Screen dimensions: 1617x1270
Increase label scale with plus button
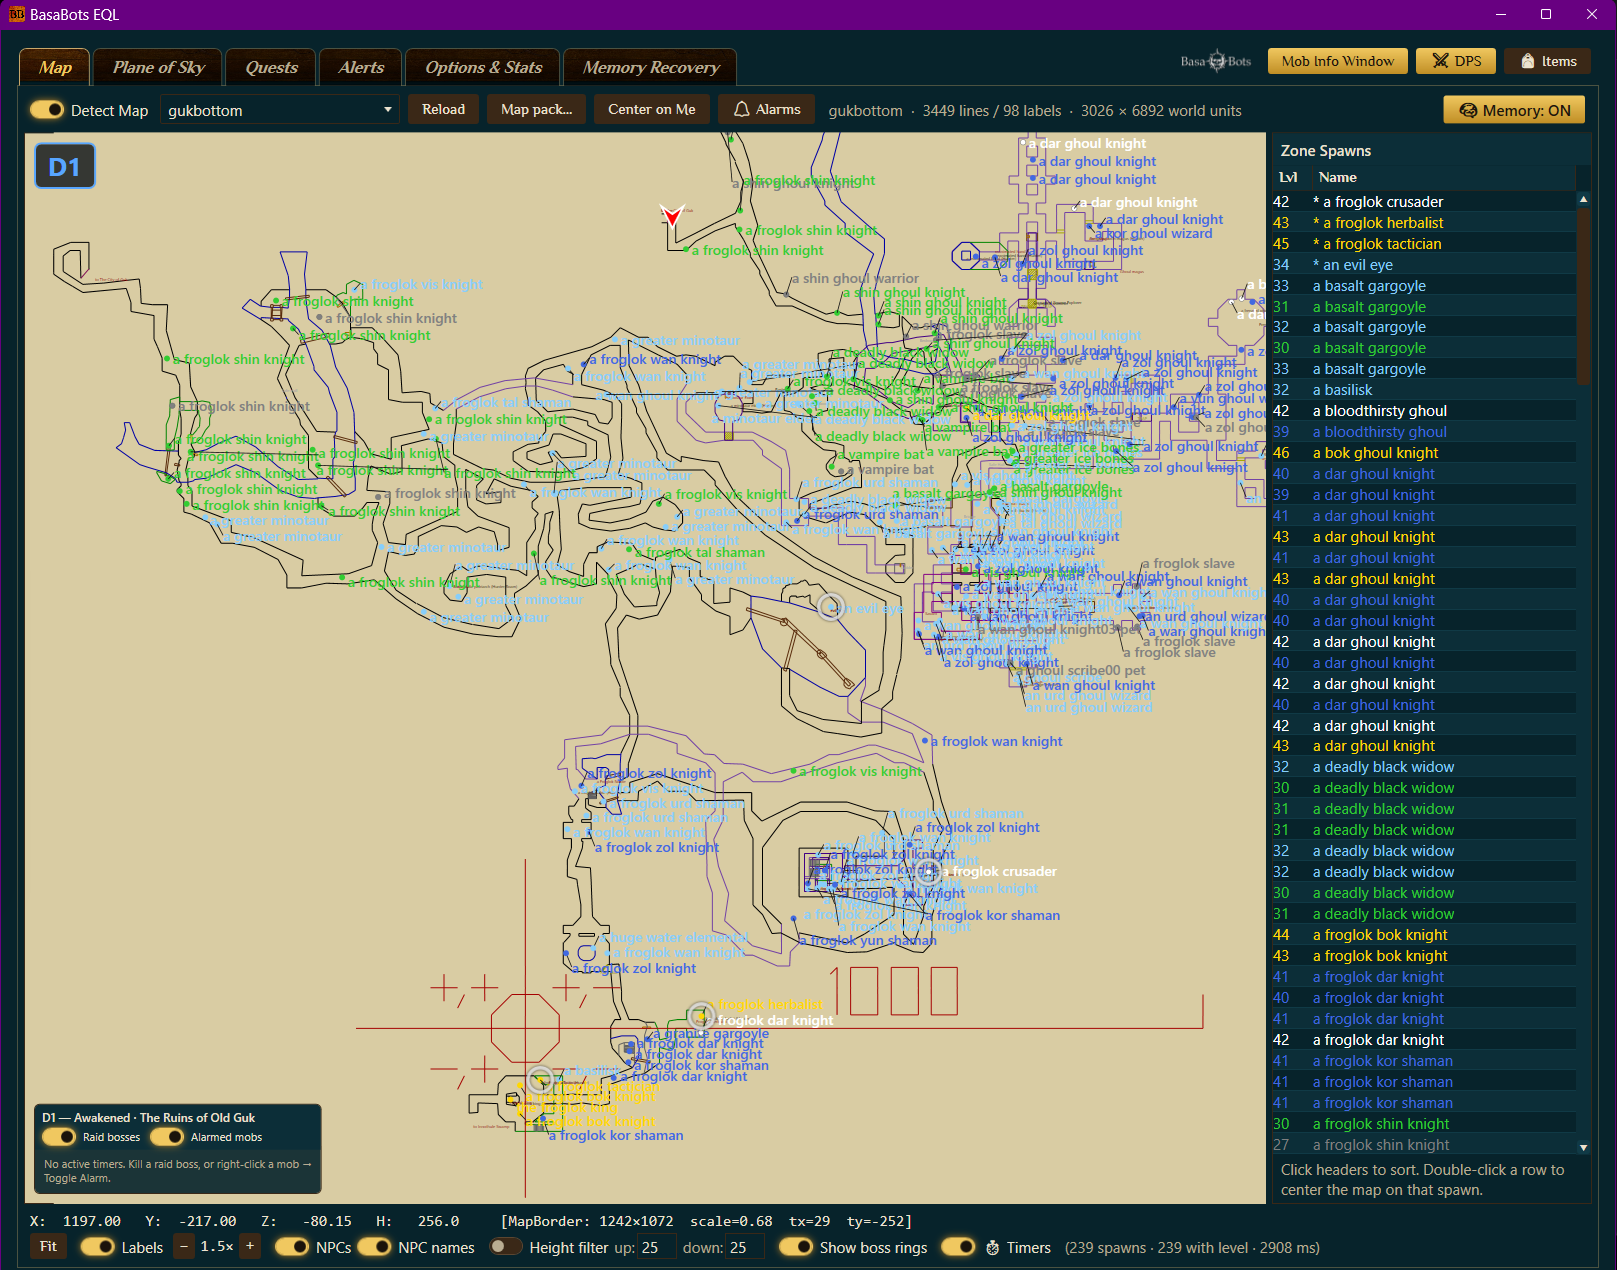(x=250, y=1247)
